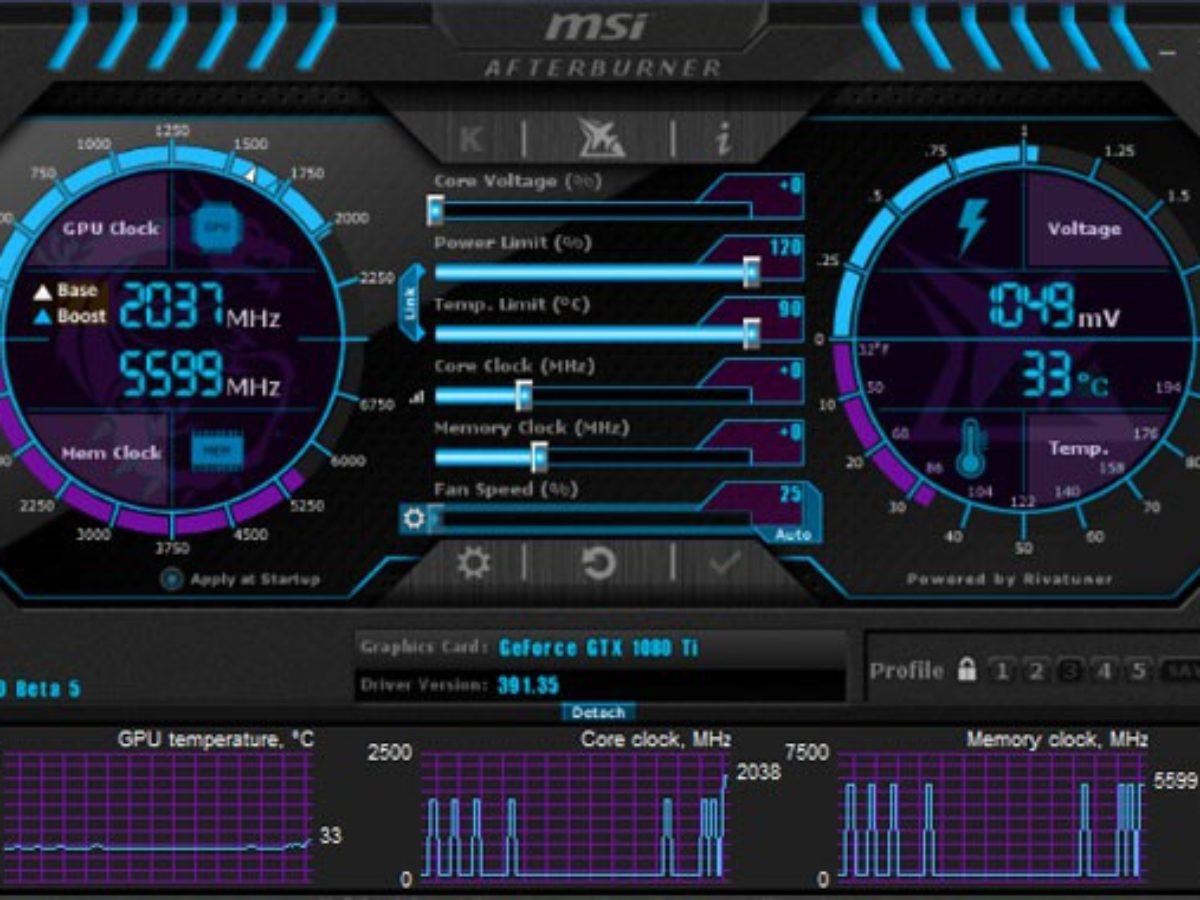Viewport: 1200px width, 900px height.
Task: Click the lightning bolt voltage icon
Action: [x=972, y=227]
